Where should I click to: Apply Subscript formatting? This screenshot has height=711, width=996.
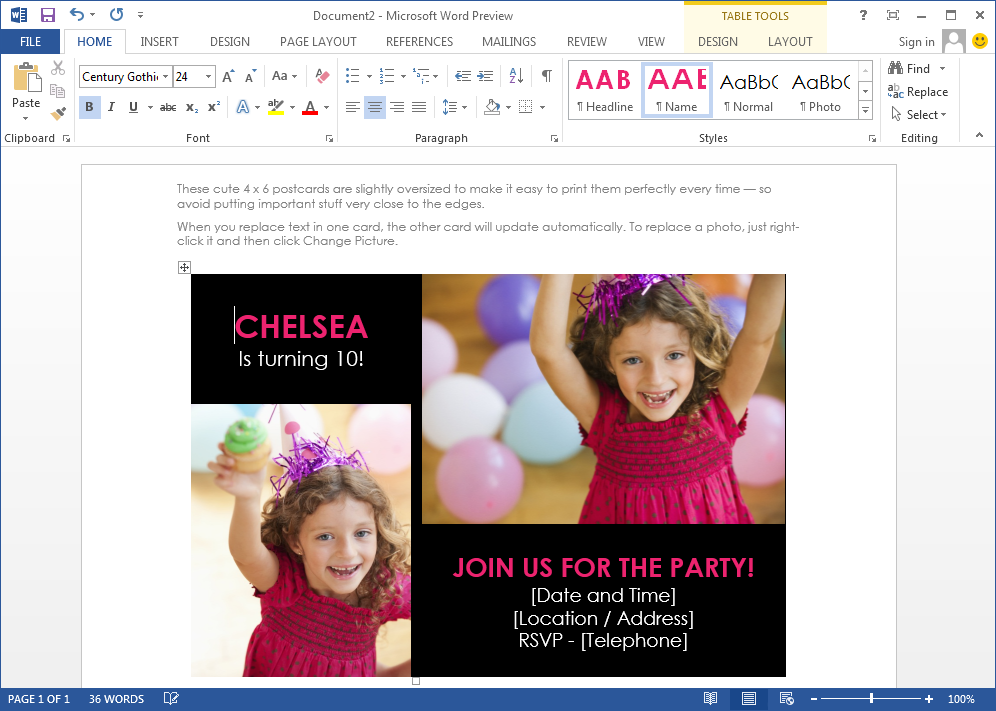[x=192, y=106]
